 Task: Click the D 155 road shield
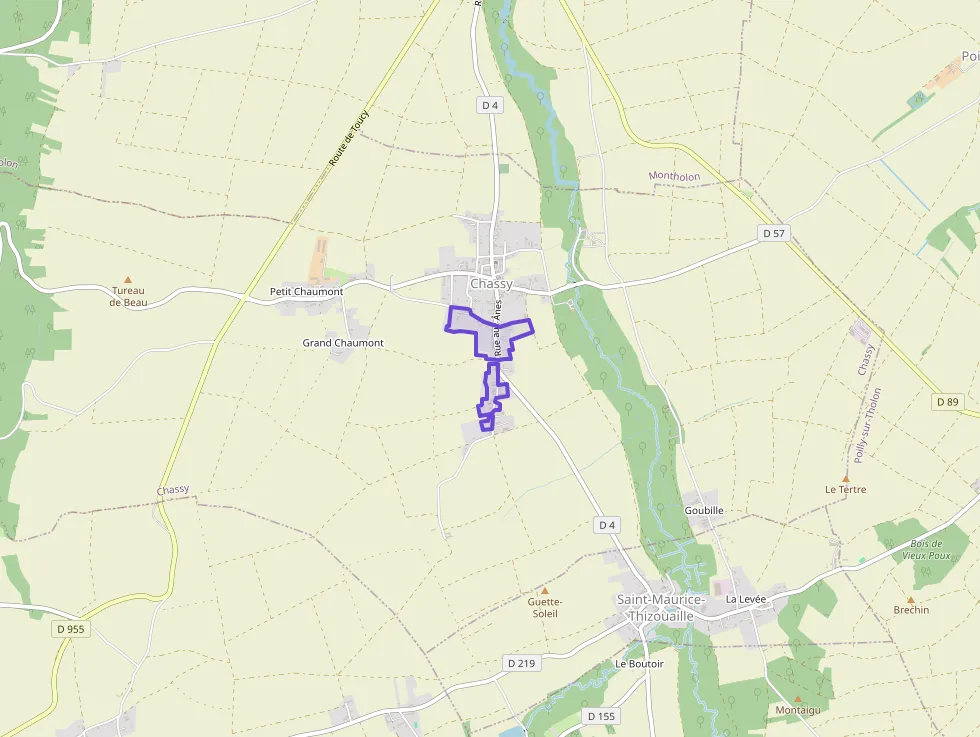pyautogui.click(x=601, y=716)
